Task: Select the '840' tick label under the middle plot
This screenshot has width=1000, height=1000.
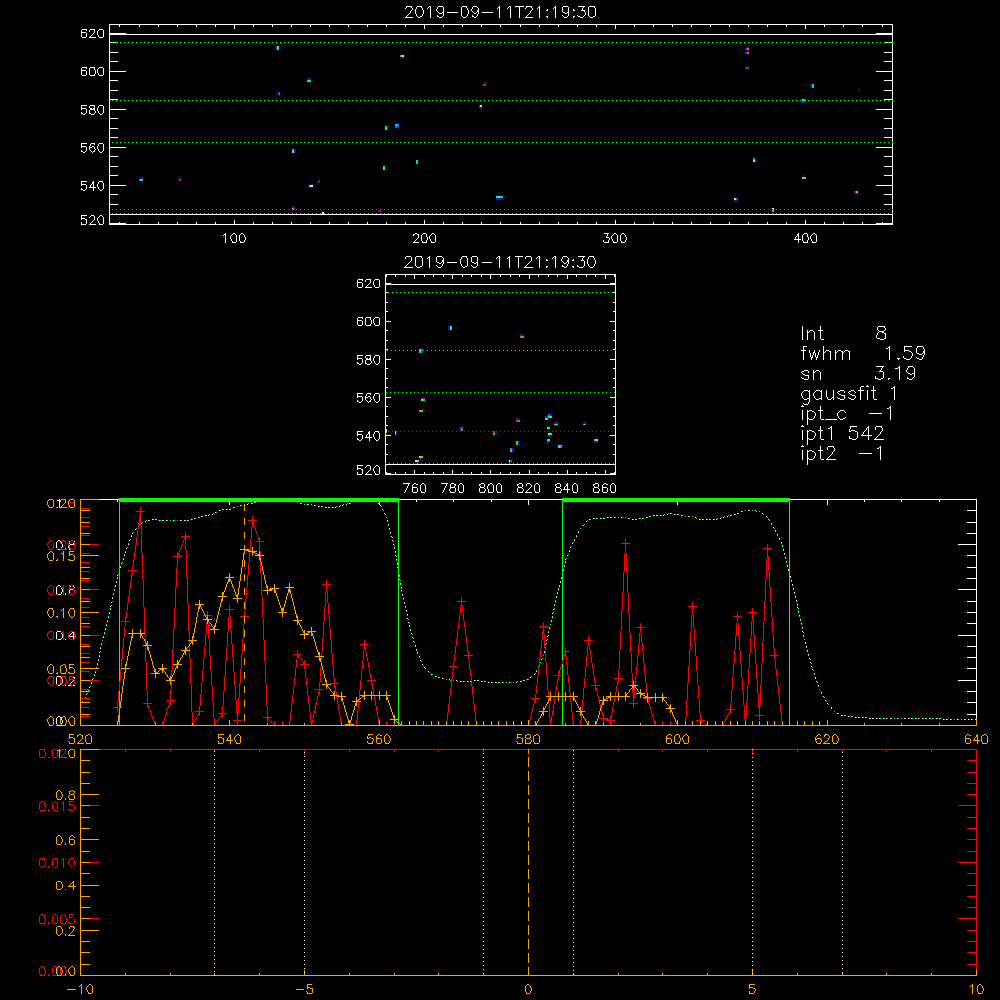Action: 566,489
